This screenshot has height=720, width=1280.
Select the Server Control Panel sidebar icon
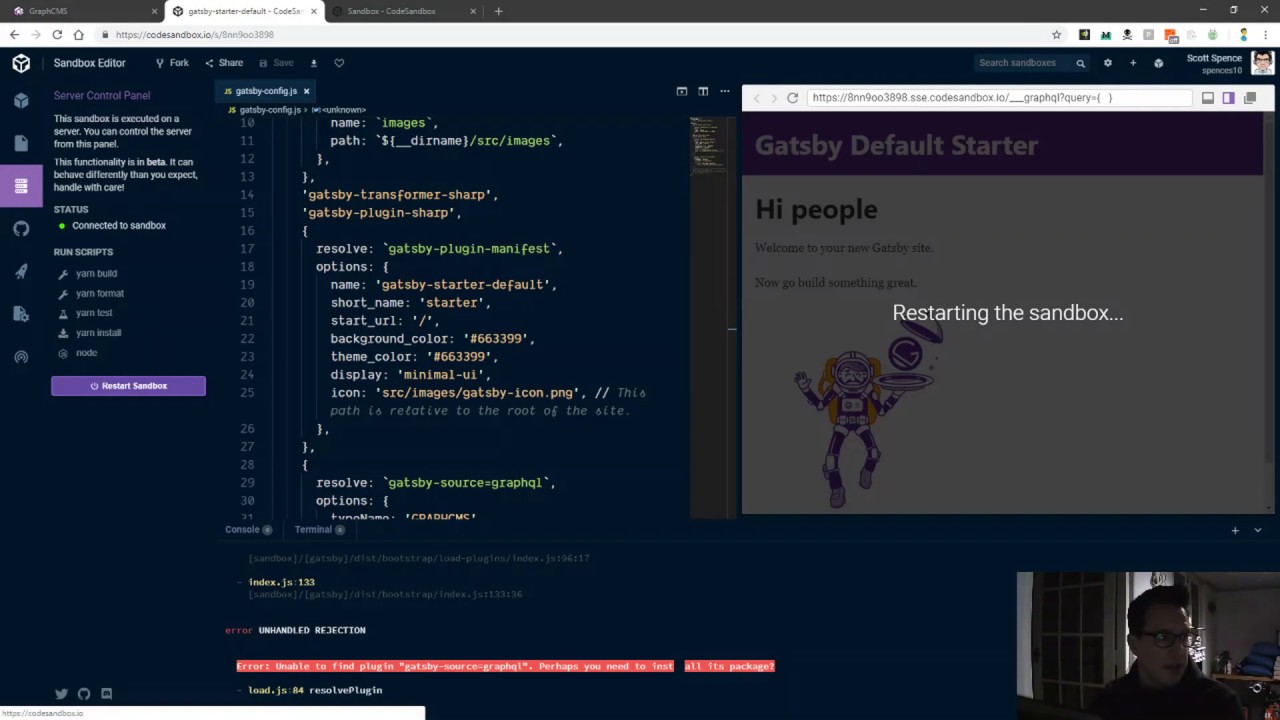click(21, 186)
